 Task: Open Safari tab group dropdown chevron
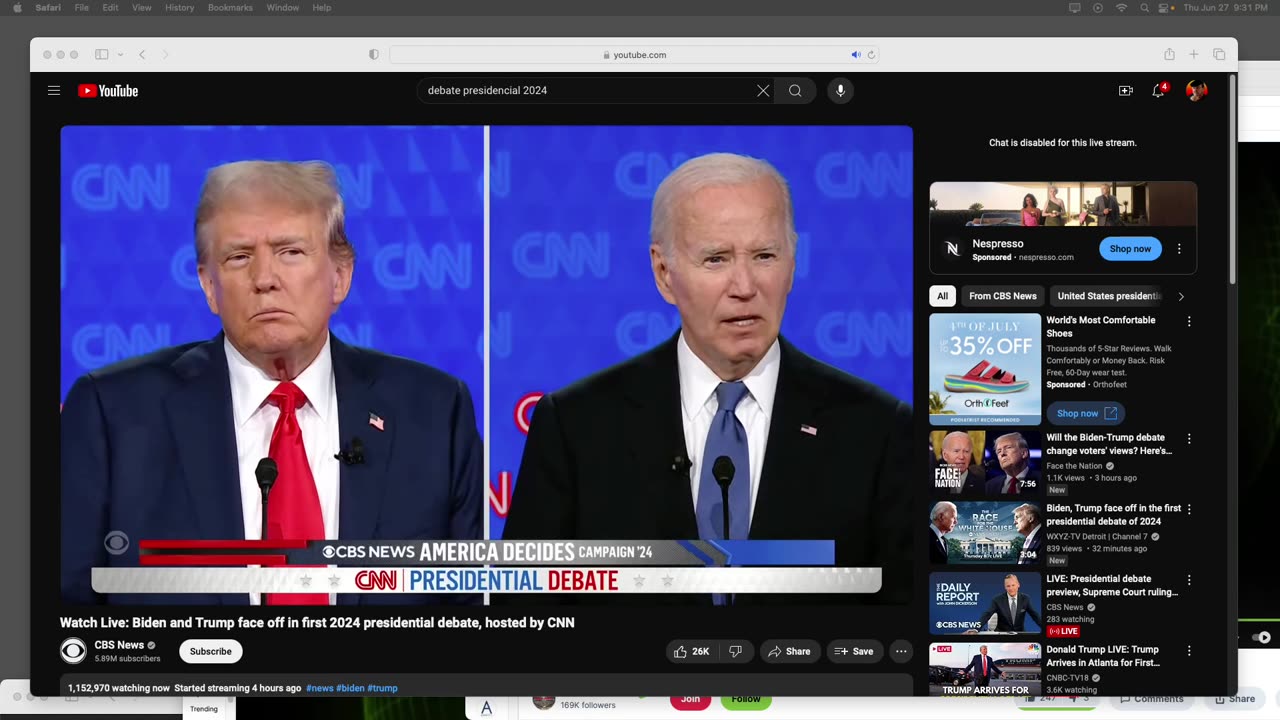click(120, 55)
